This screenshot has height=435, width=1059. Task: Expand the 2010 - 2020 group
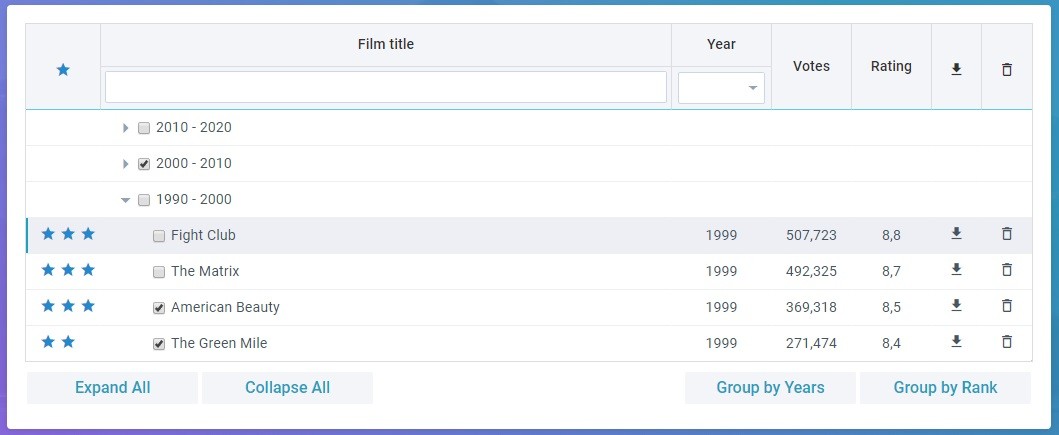(126, 128)
